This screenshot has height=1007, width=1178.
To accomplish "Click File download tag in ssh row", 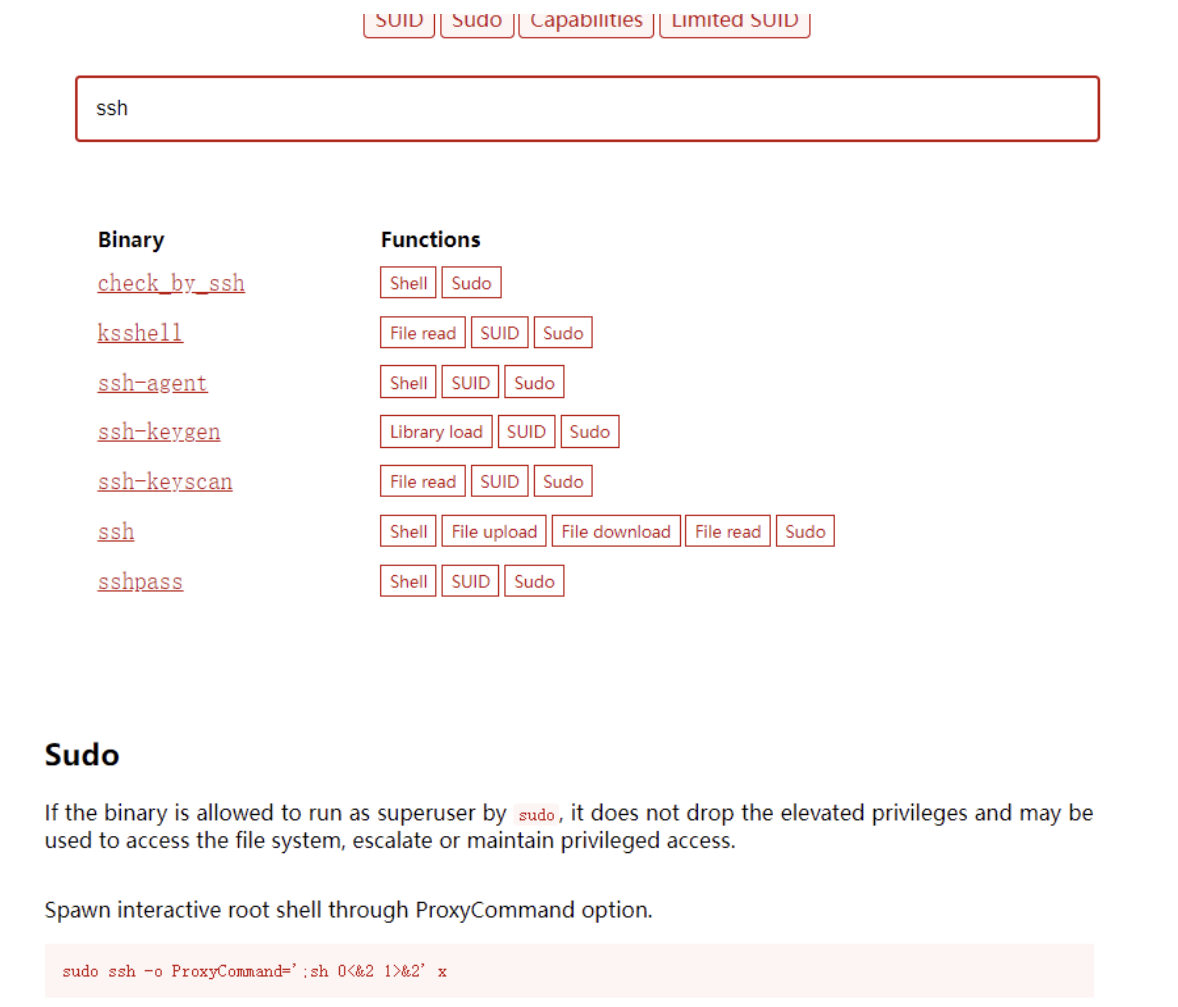I will (x=616, y=531).
